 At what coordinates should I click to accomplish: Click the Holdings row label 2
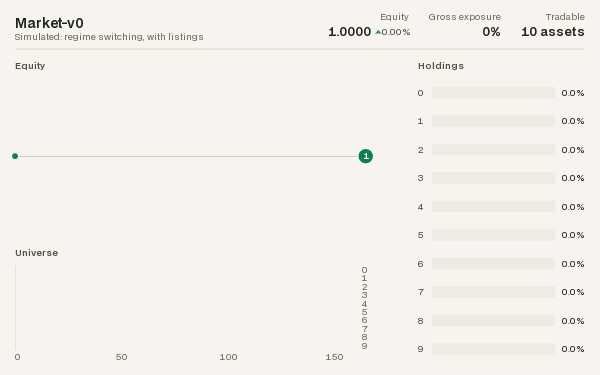(x=421, y=150)
